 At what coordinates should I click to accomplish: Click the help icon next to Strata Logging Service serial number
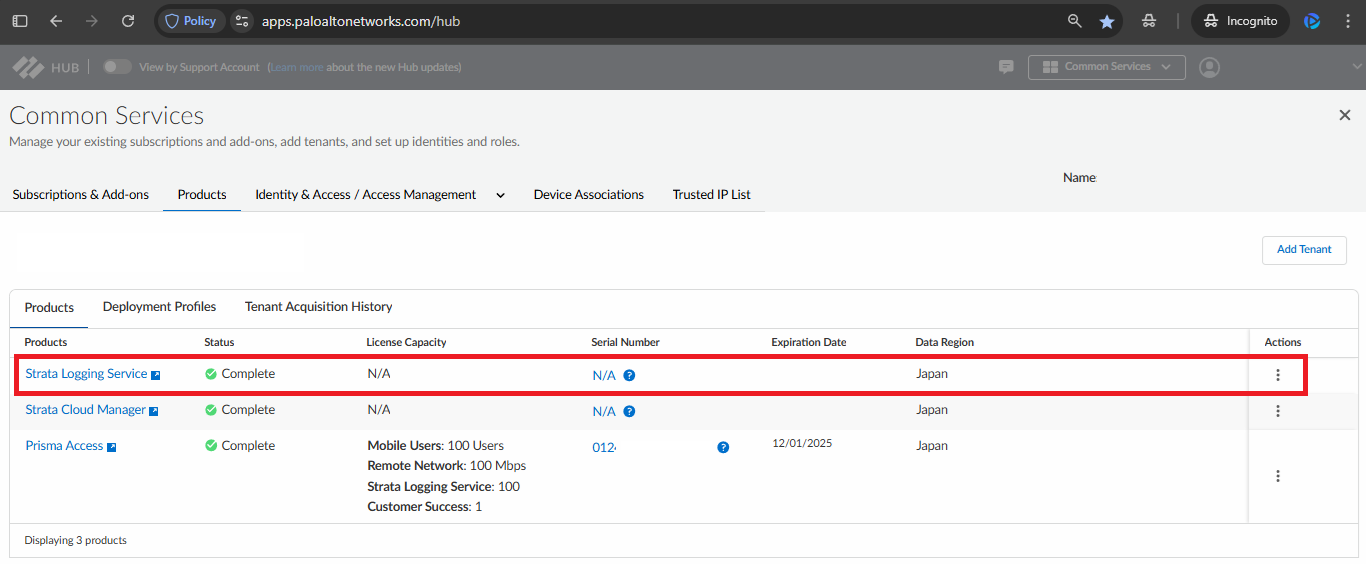click(629, 376)
